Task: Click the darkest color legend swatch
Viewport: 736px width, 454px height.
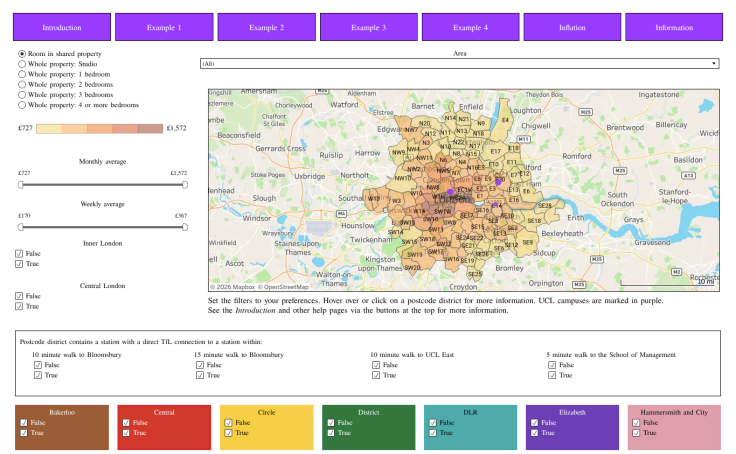Action: click(x=150, y=128)
